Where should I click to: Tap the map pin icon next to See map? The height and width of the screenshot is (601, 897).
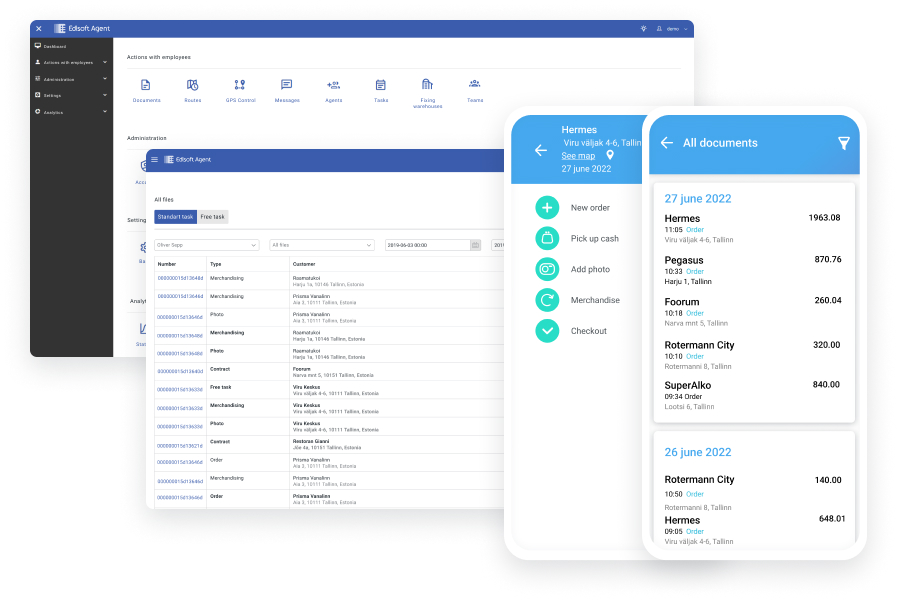tap(610, 155)
